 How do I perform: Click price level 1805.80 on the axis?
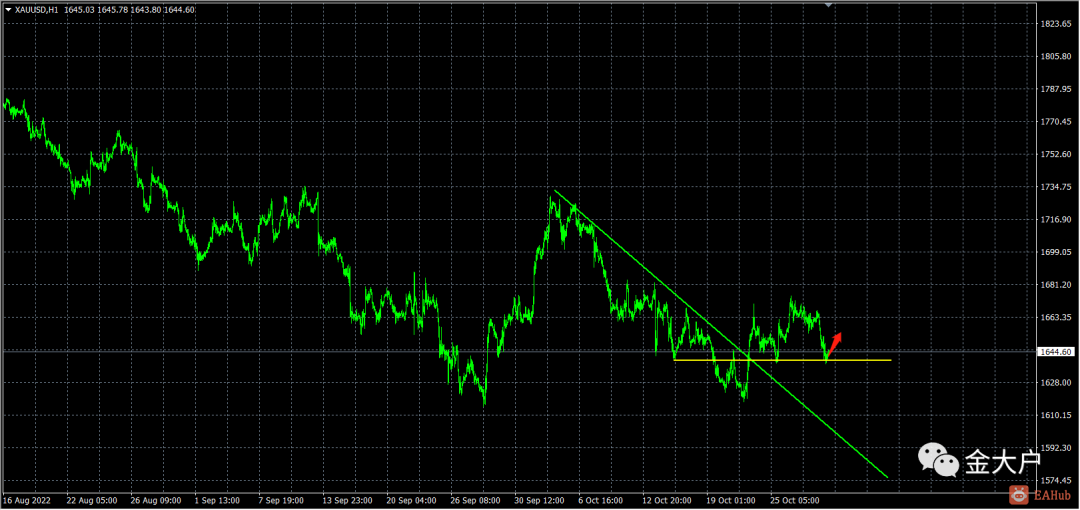pos(1057,57)
